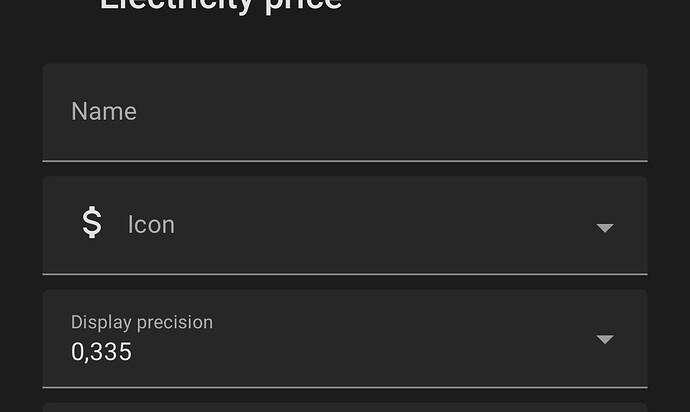Expand the Display precision dropdown arrow

(x=604, y=340)
